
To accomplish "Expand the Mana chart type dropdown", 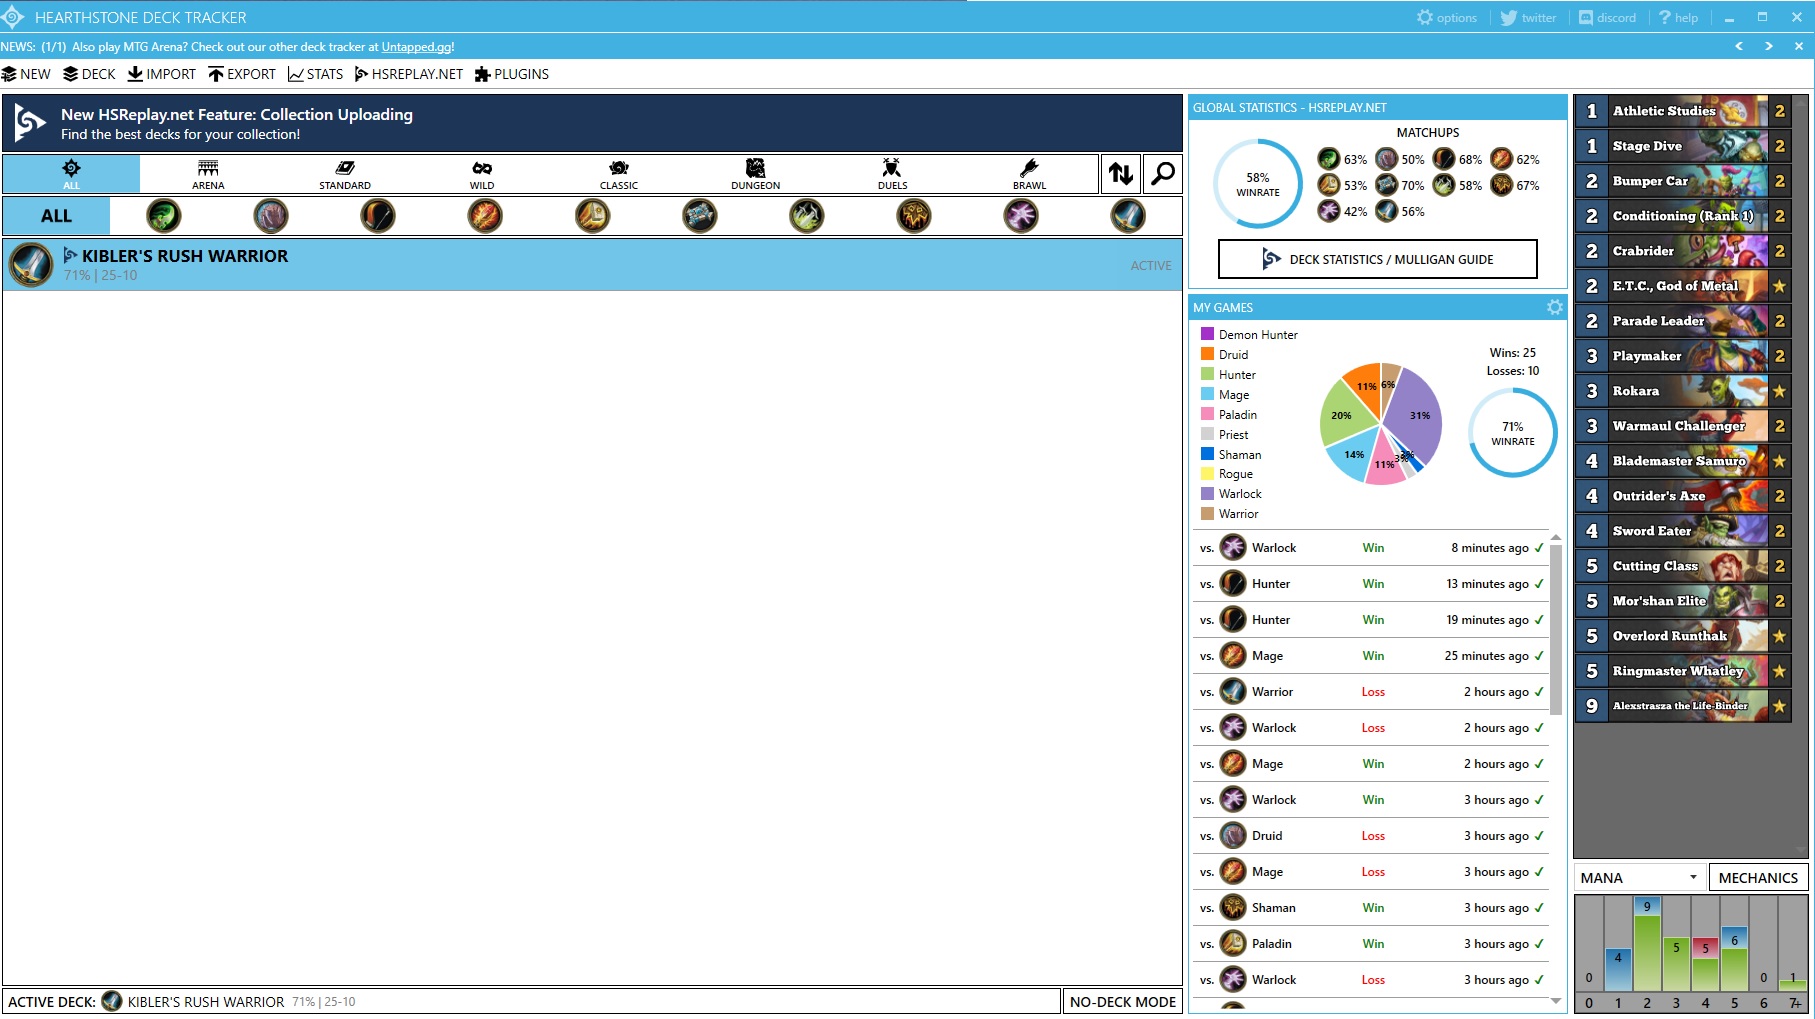I will (1640, 878).
